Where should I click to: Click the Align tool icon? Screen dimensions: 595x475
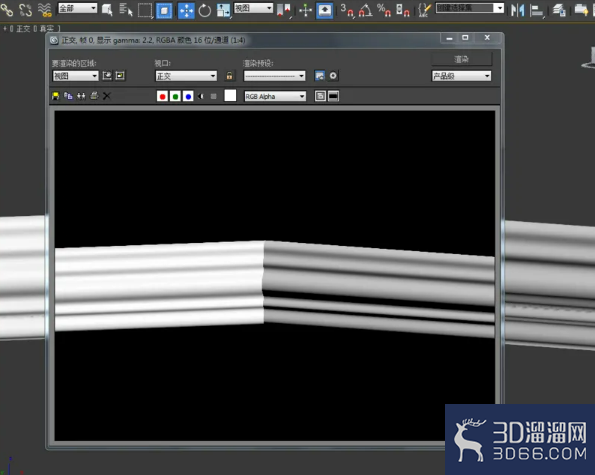click(x=537, y=10)
